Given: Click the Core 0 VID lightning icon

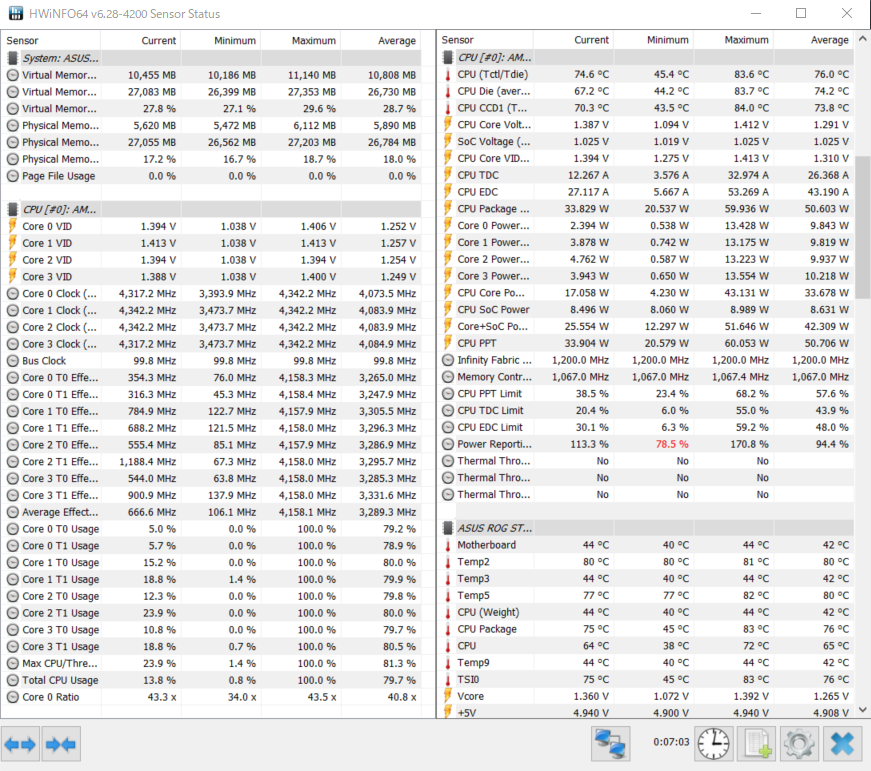Looking at the screenshot, I should (12, 226).
